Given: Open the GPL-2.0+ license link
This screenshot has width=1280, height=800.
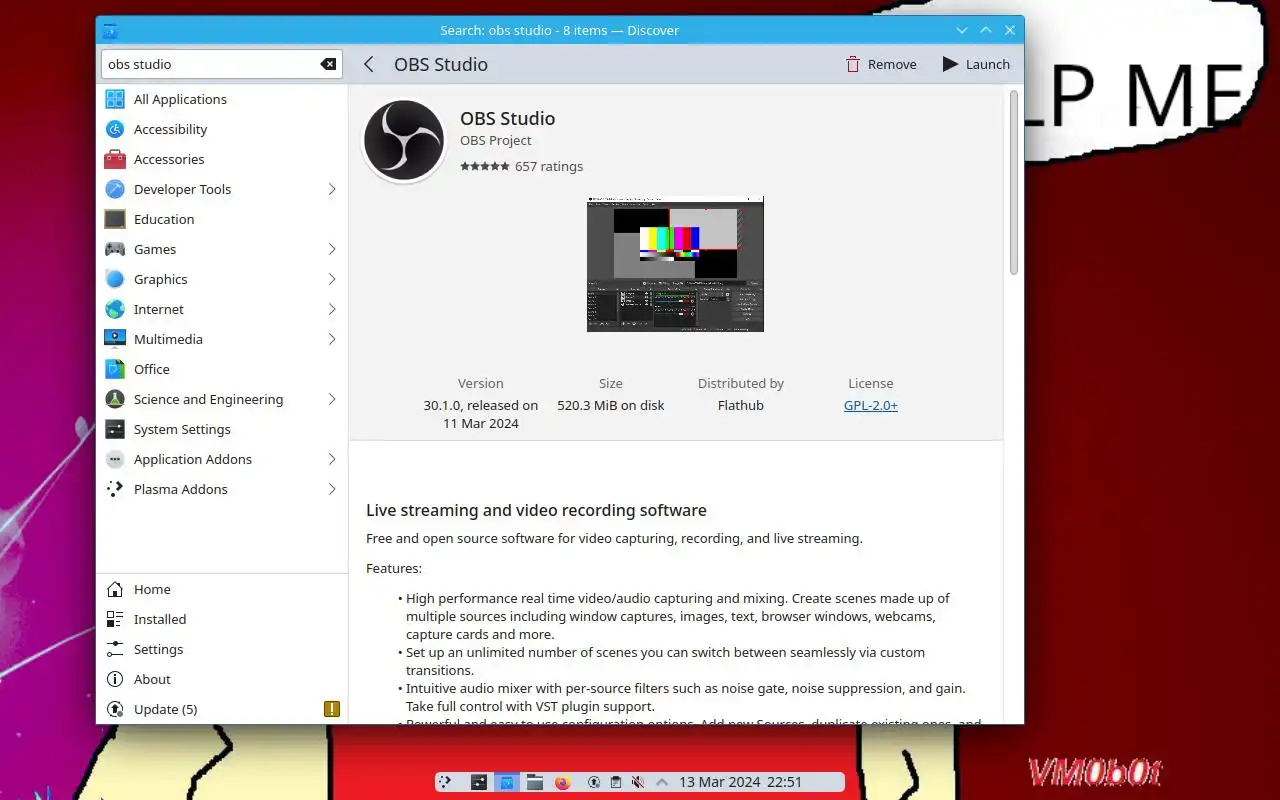Looking at the screenshot, I should pos(871,405).
